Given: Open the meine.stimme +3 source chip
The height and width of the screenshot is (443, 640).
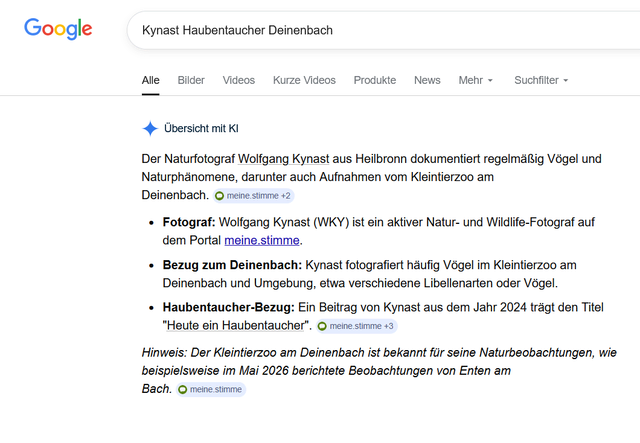Looking at the screenshot, I should (357, 326).
